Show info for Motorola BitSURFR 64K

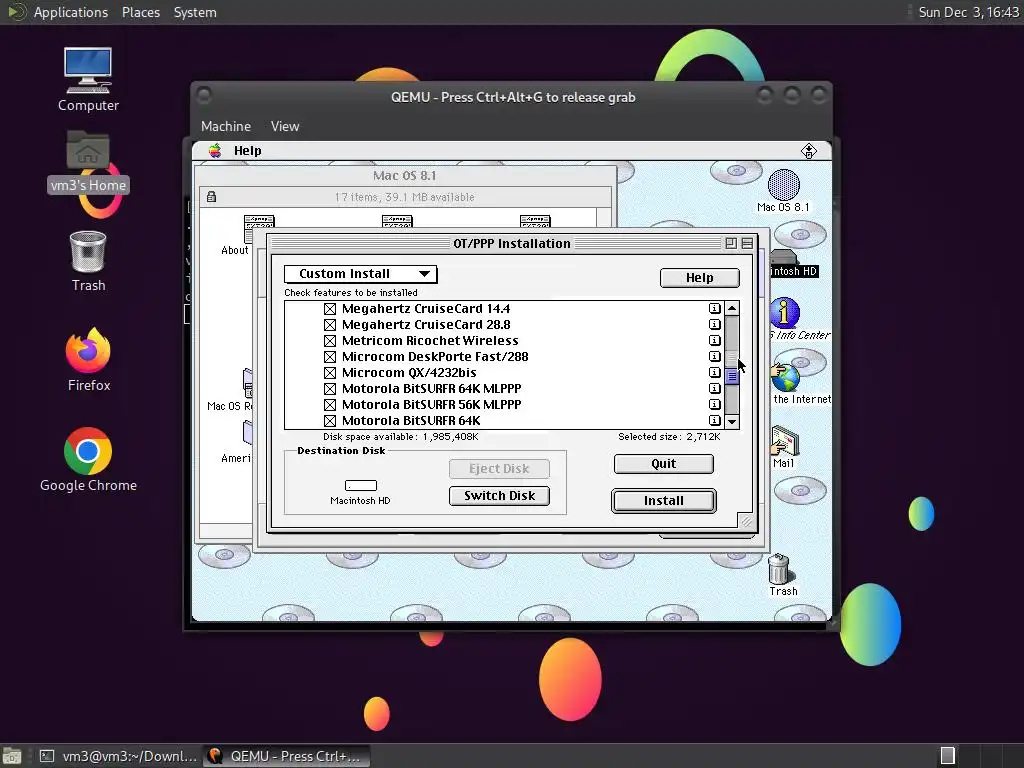[x=714, y=421]
